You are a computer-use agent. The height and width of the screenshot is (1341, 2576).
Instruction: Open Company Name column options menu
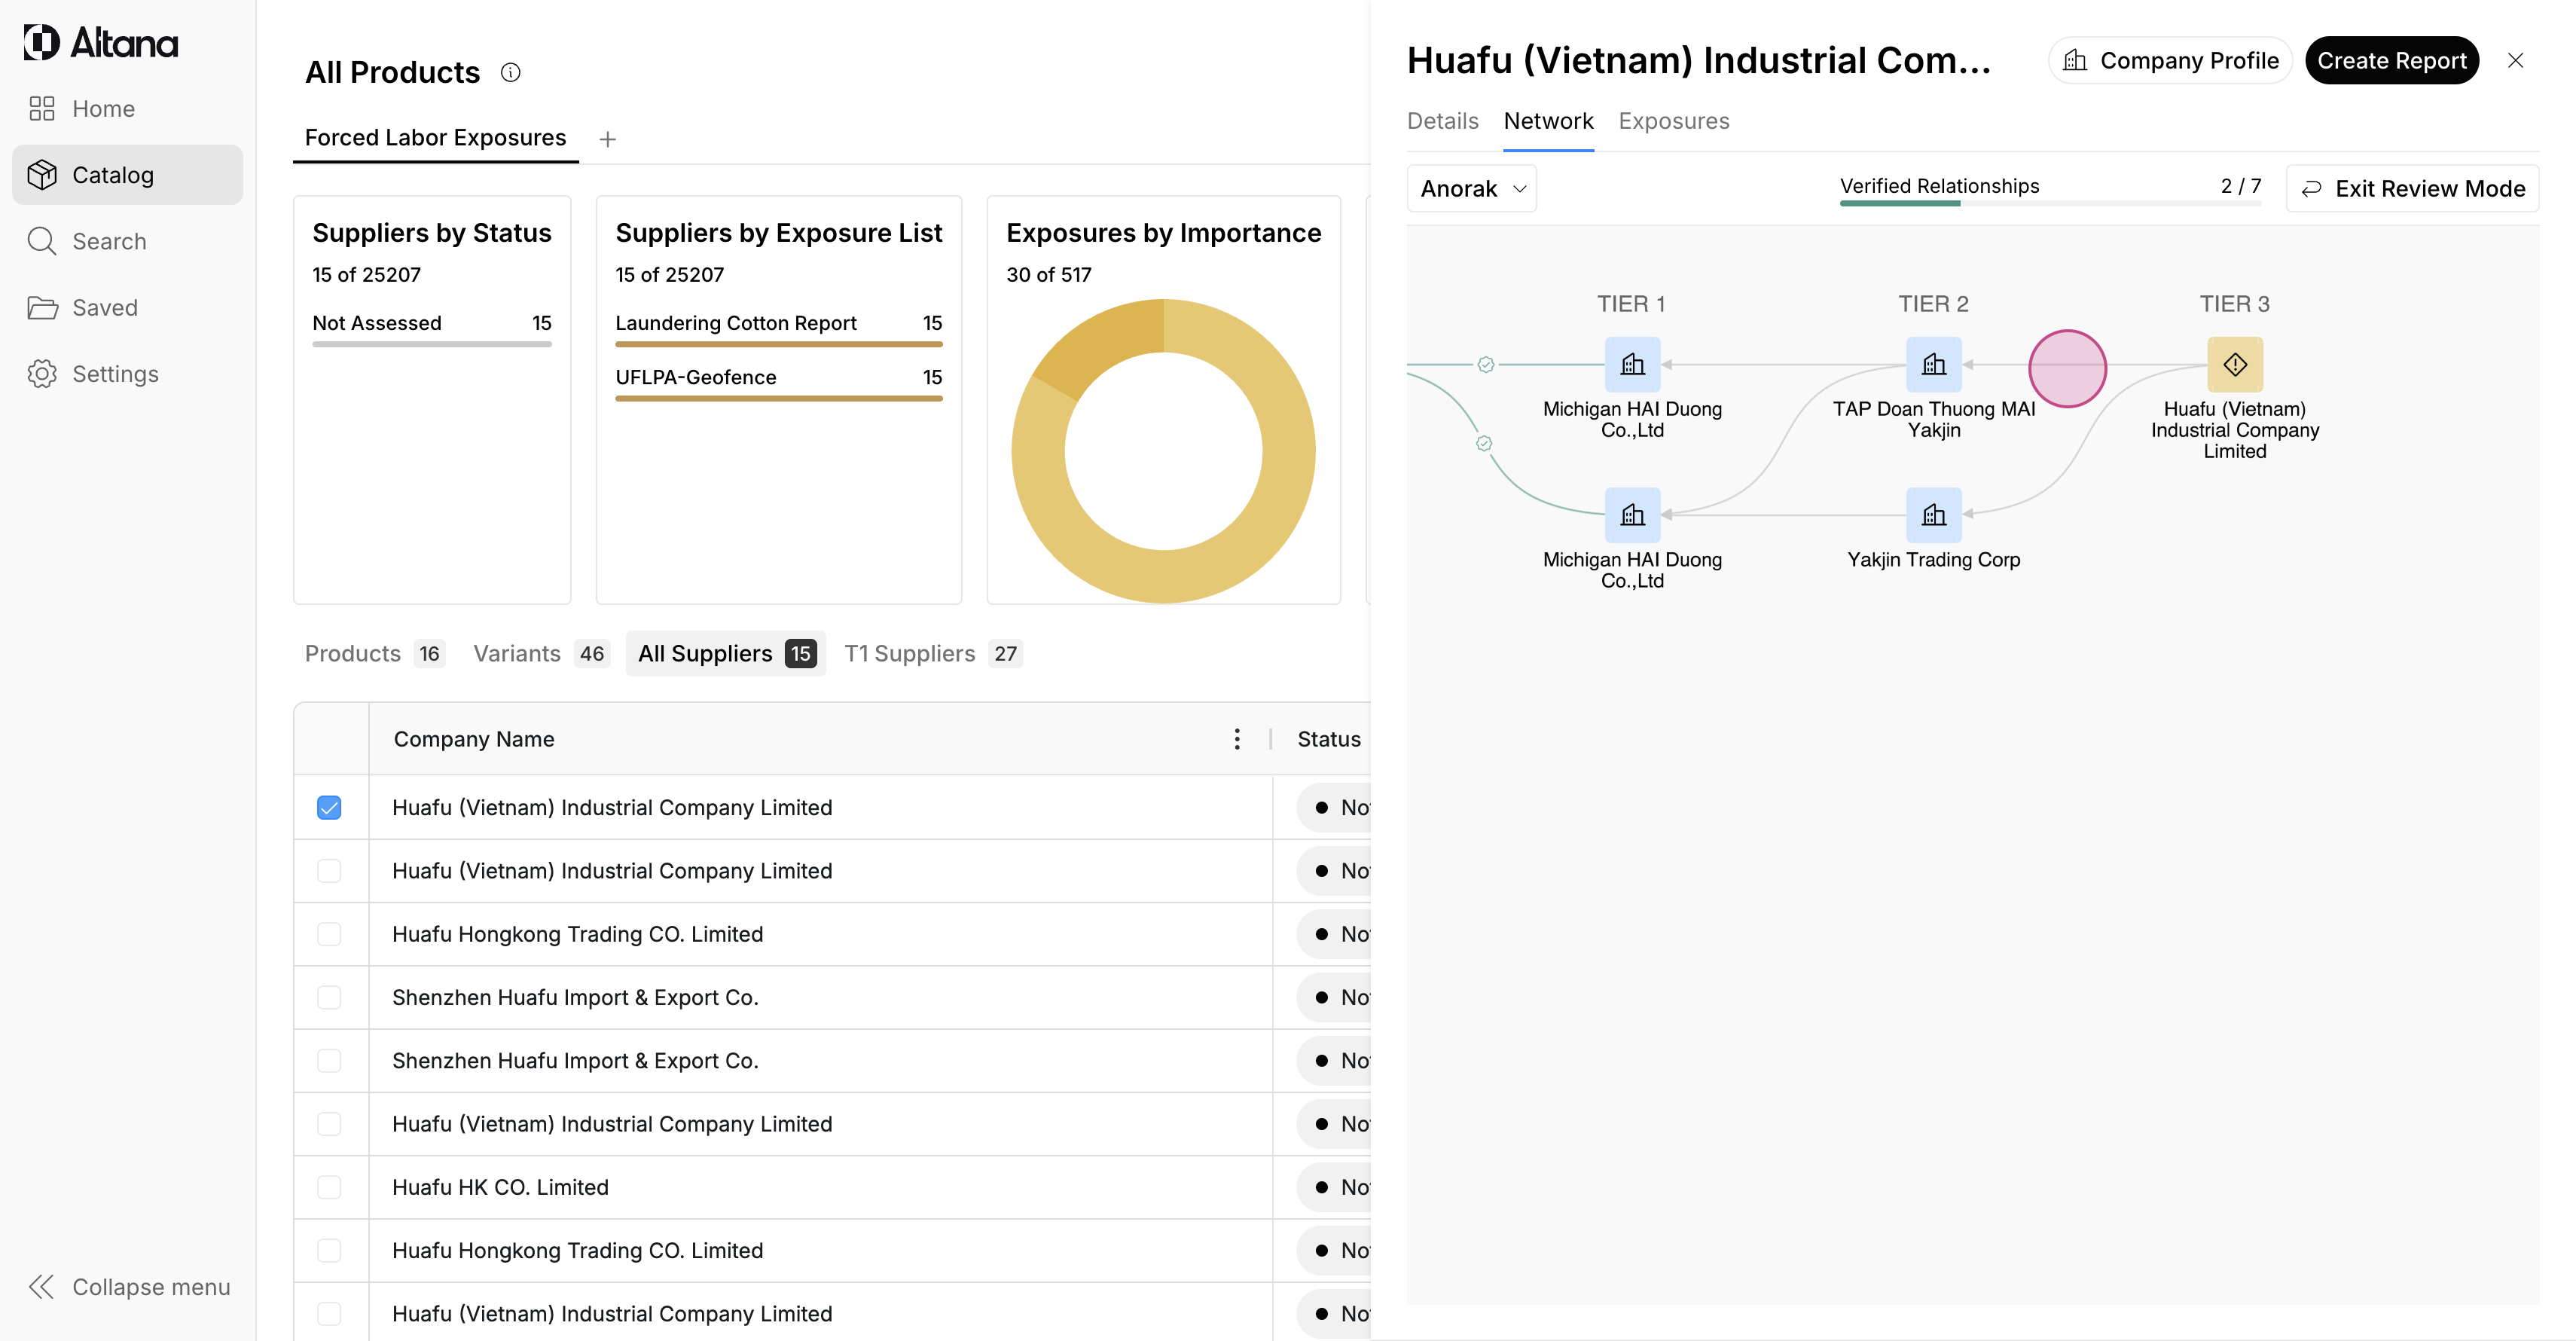tap(1237, 739)
